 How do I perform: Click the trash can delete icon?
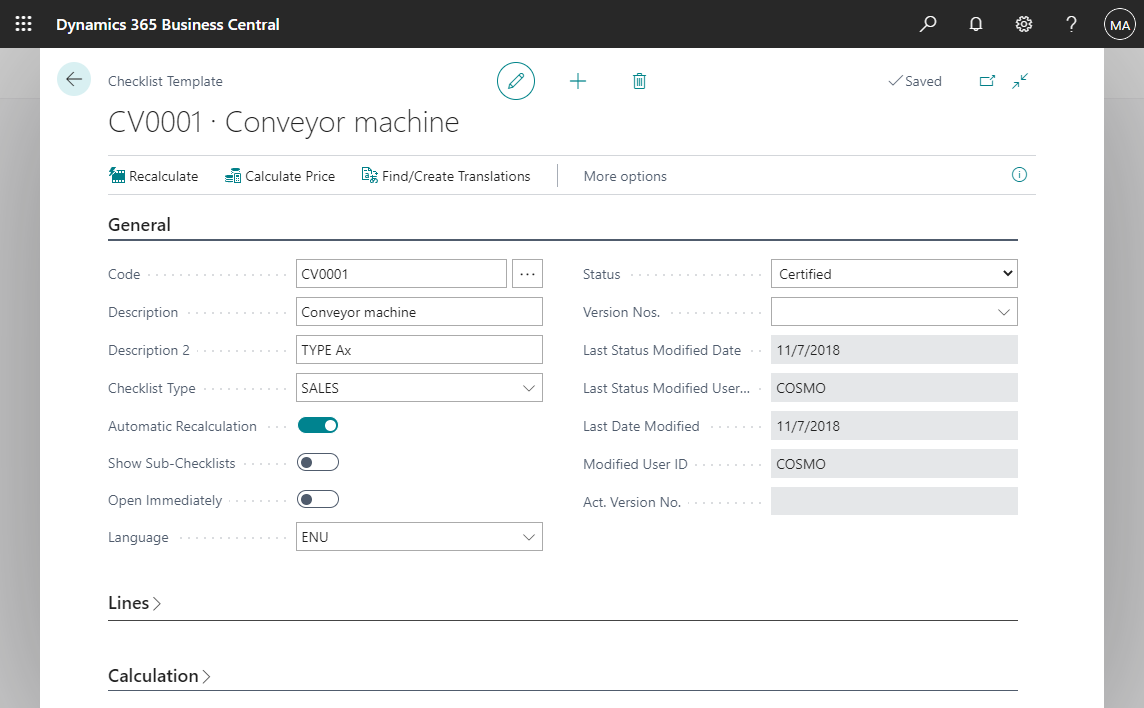pyautogui.click(x=640, y=81)
